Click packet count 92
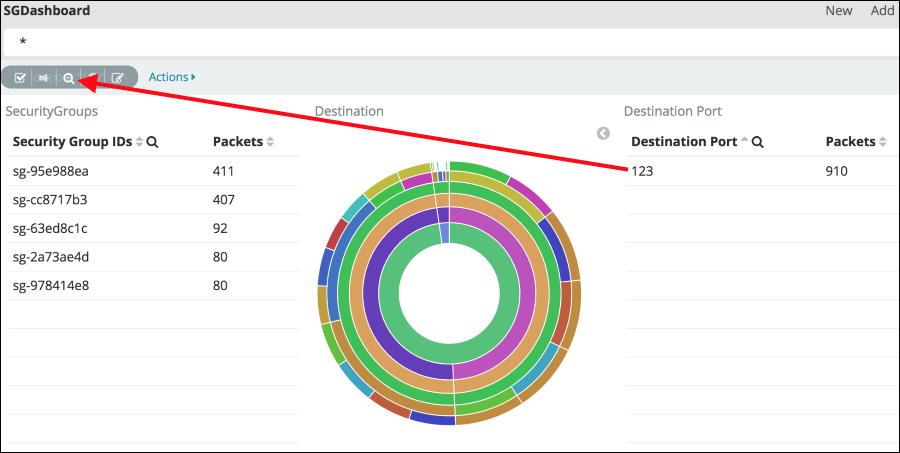 click(x=220, y=229)
